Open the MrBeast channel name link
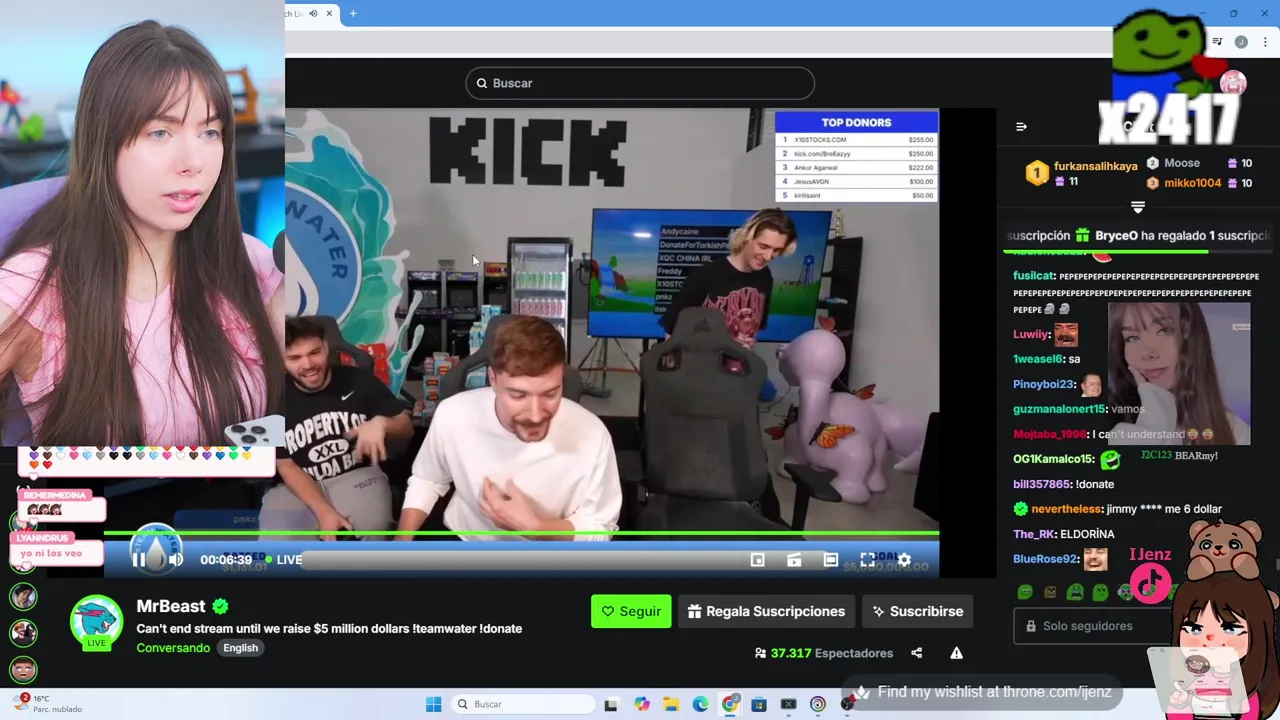 171,606
